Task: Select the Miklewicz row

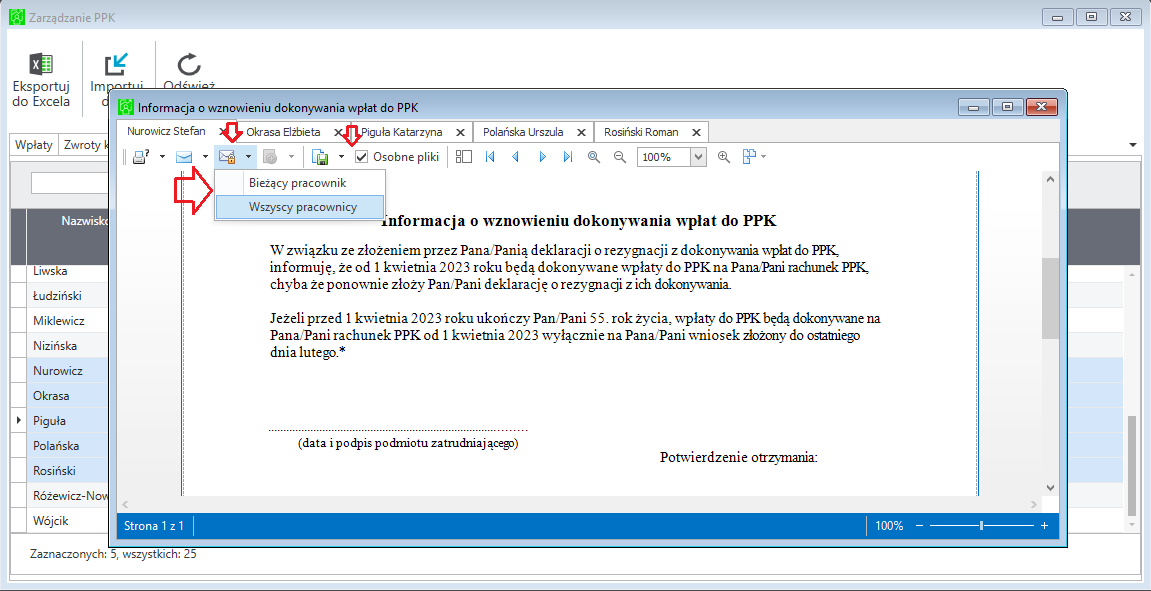Action: tap(60, 321)
